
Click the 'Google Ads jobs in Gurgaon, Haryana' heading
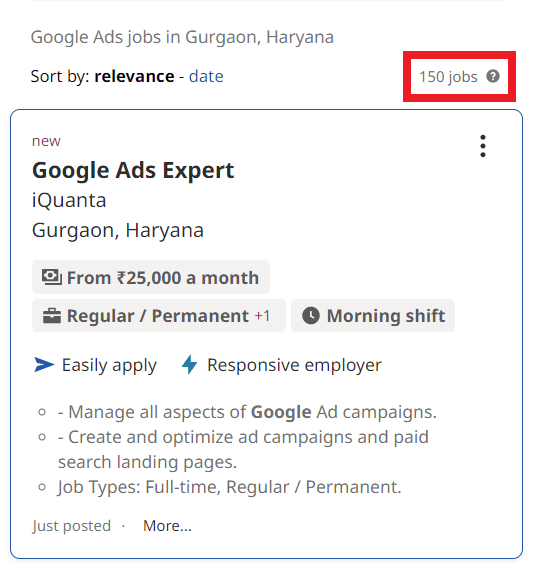182,37
